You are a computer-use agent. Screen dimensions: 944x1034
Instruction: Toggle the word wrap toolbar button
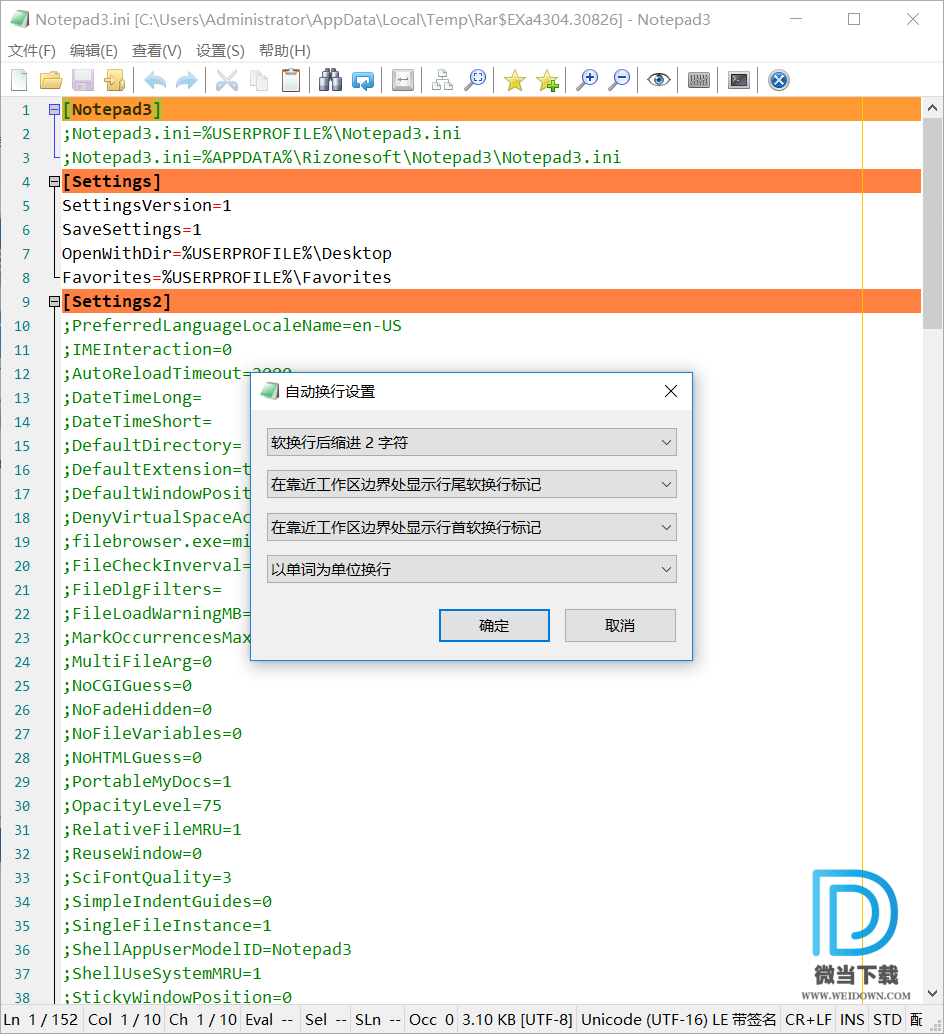pos(403,80)
